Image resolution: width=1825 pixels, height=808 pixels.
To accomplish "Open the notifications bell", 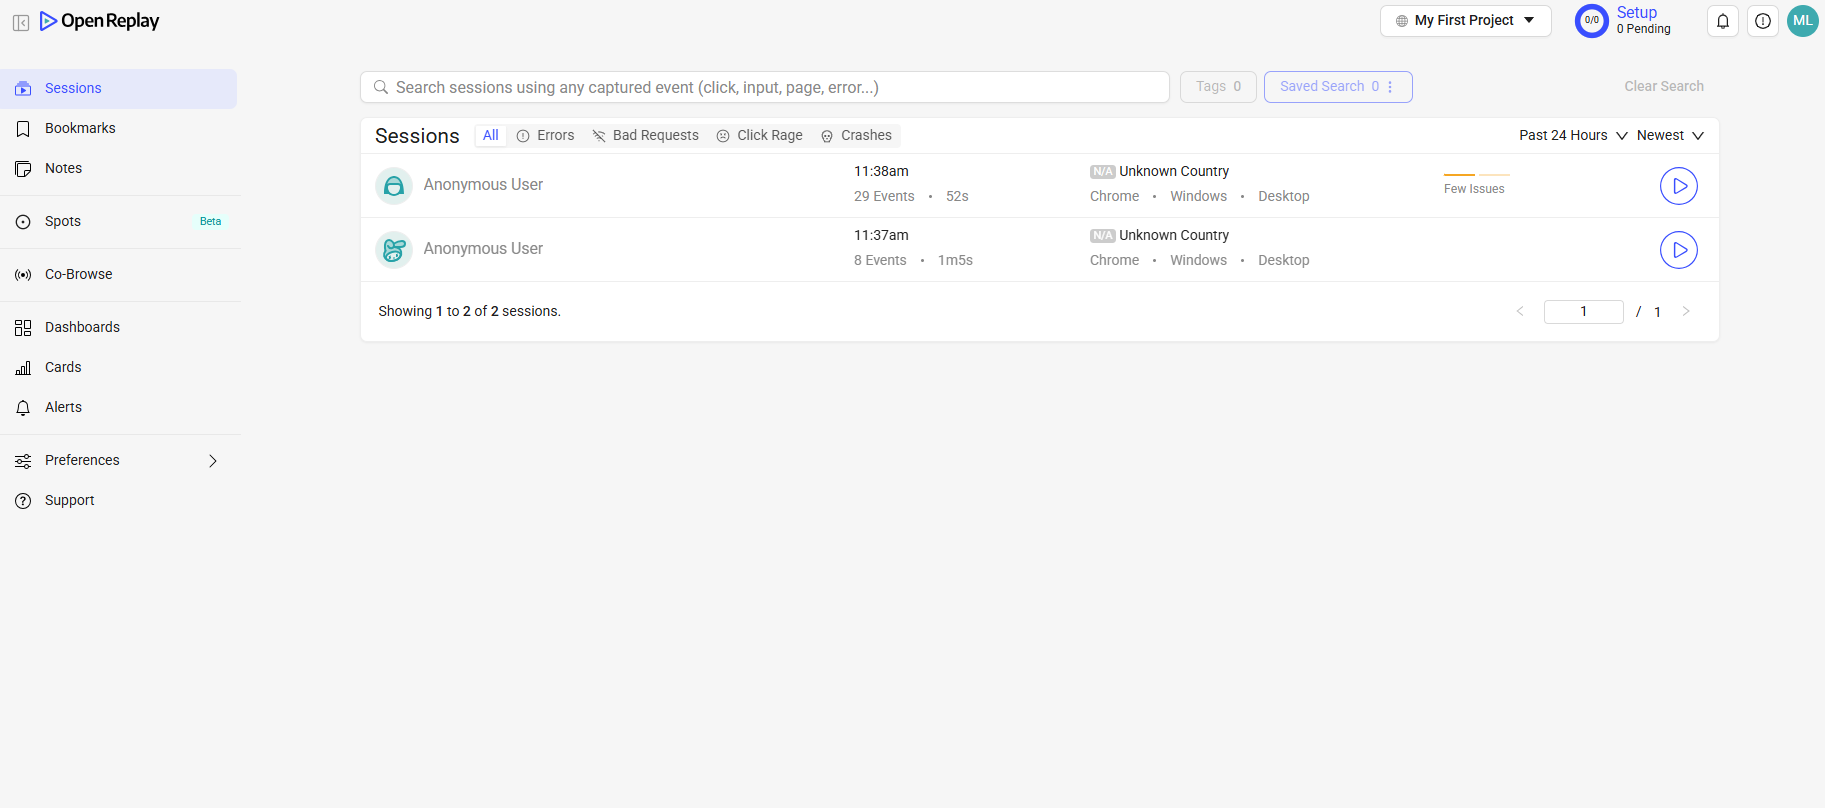I will click(x=1722, y=21).
